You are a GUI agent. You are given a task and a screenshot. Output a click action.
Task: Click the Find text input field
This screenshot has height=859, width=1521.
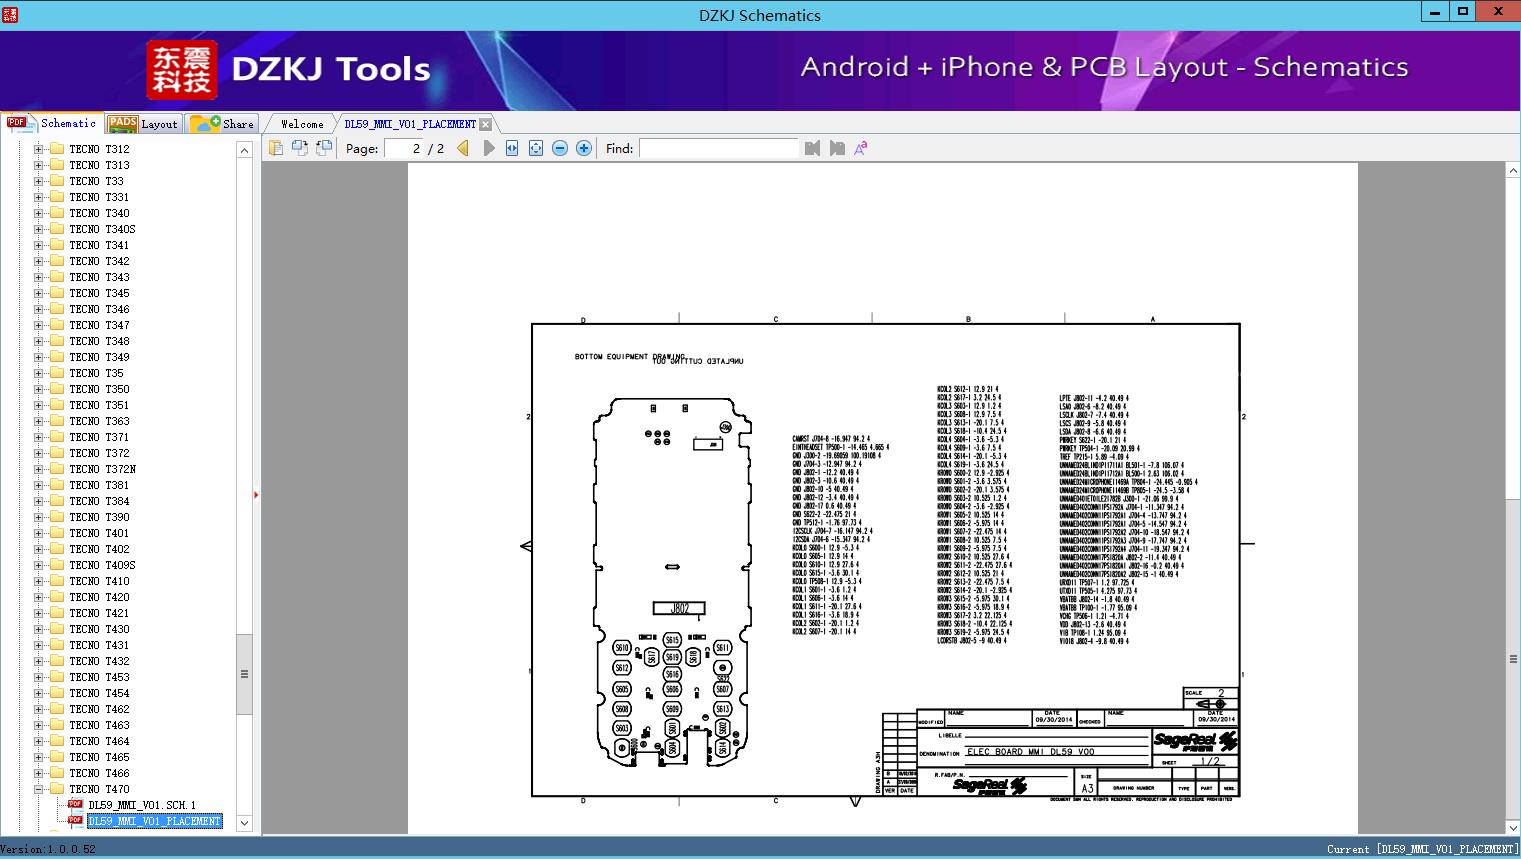coord(718,148)
